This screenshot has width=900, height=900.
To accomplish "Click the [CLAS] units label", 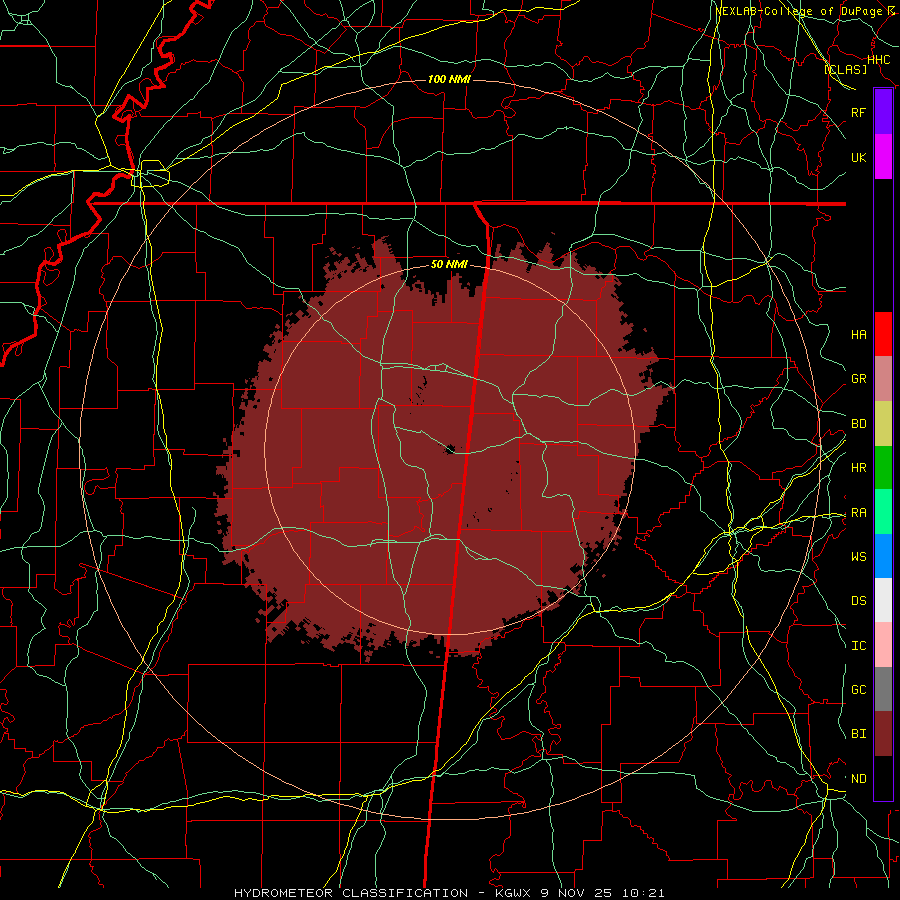I will pos(845,69).
